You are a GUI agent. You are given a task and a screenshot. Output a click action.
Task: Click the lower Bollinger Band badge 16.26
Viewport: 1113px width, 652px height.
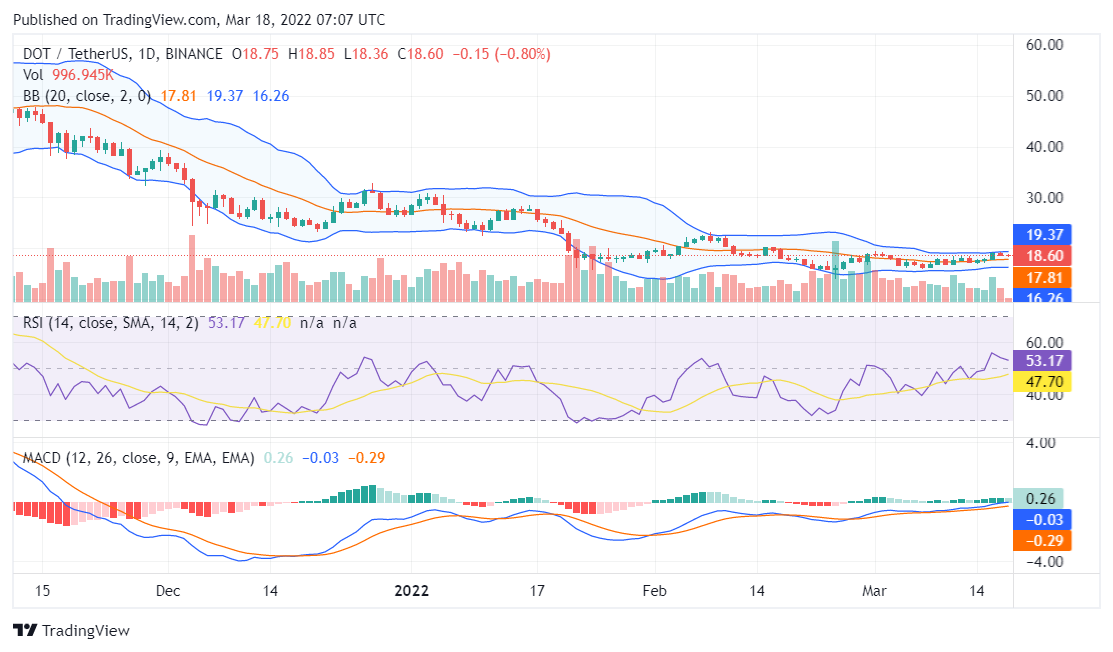[x=1044, y=296]
